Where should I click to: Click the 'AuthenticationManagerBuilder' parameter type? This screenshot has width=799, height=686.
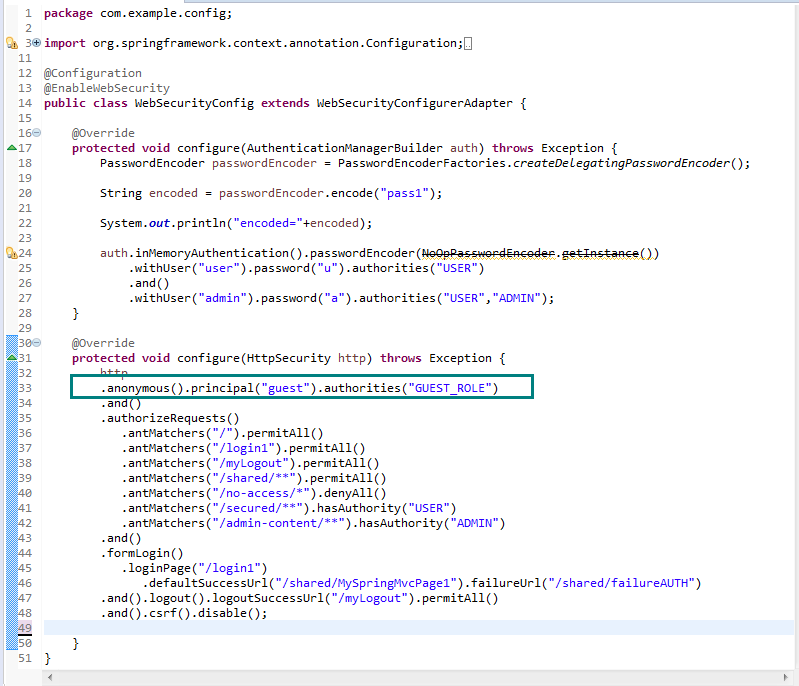(x=345, y=148)
